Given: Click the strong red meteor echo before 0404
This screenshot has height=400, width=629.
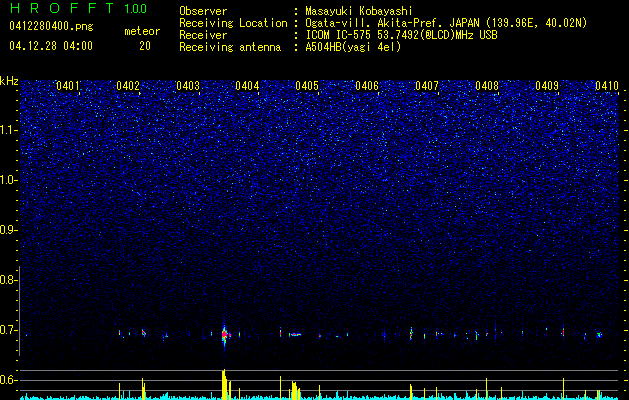Looking at the screenshot, I should pyautogui.click(x=225, y=334).
